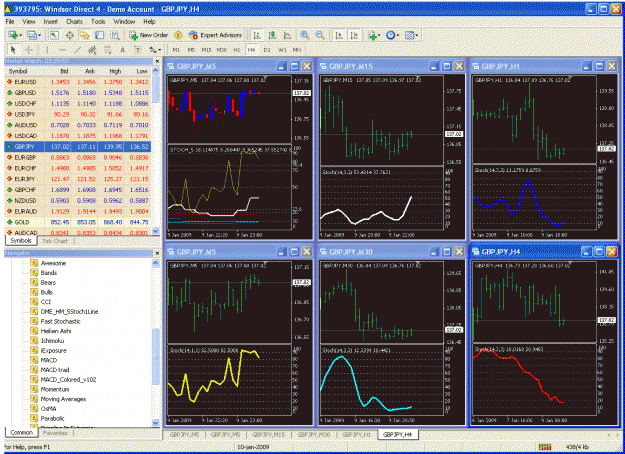Viewport: 625px width, 454px height.
Task: Click Navigator scrollbar up arrow
Action: pyautogui.click(x=155, y=263)
